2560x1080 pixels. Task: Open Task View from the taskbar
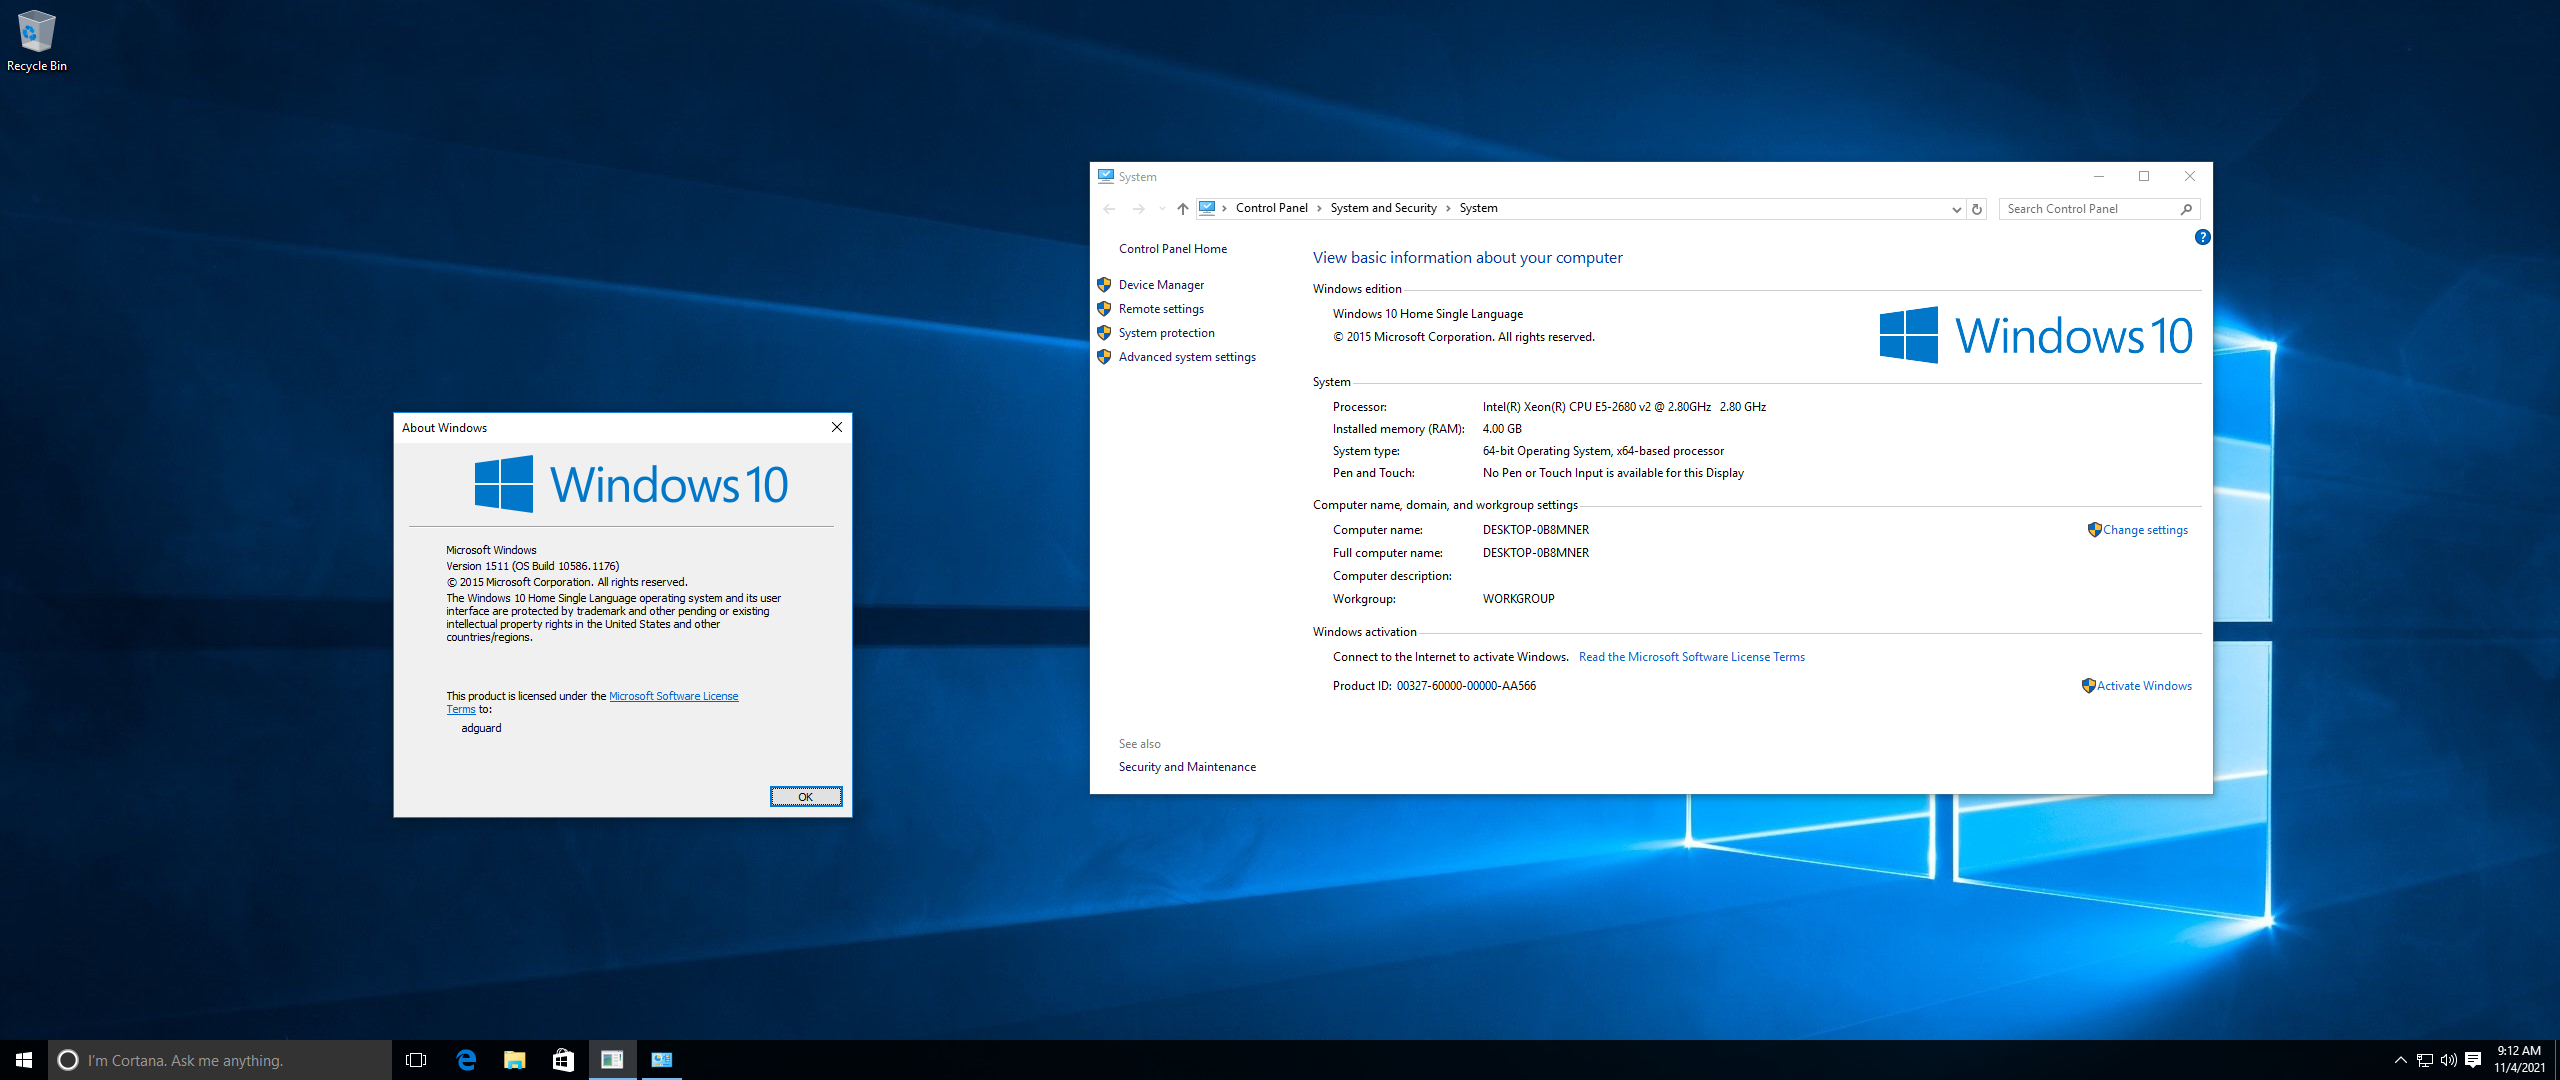pyautogui.click(x=416, y=1060)
